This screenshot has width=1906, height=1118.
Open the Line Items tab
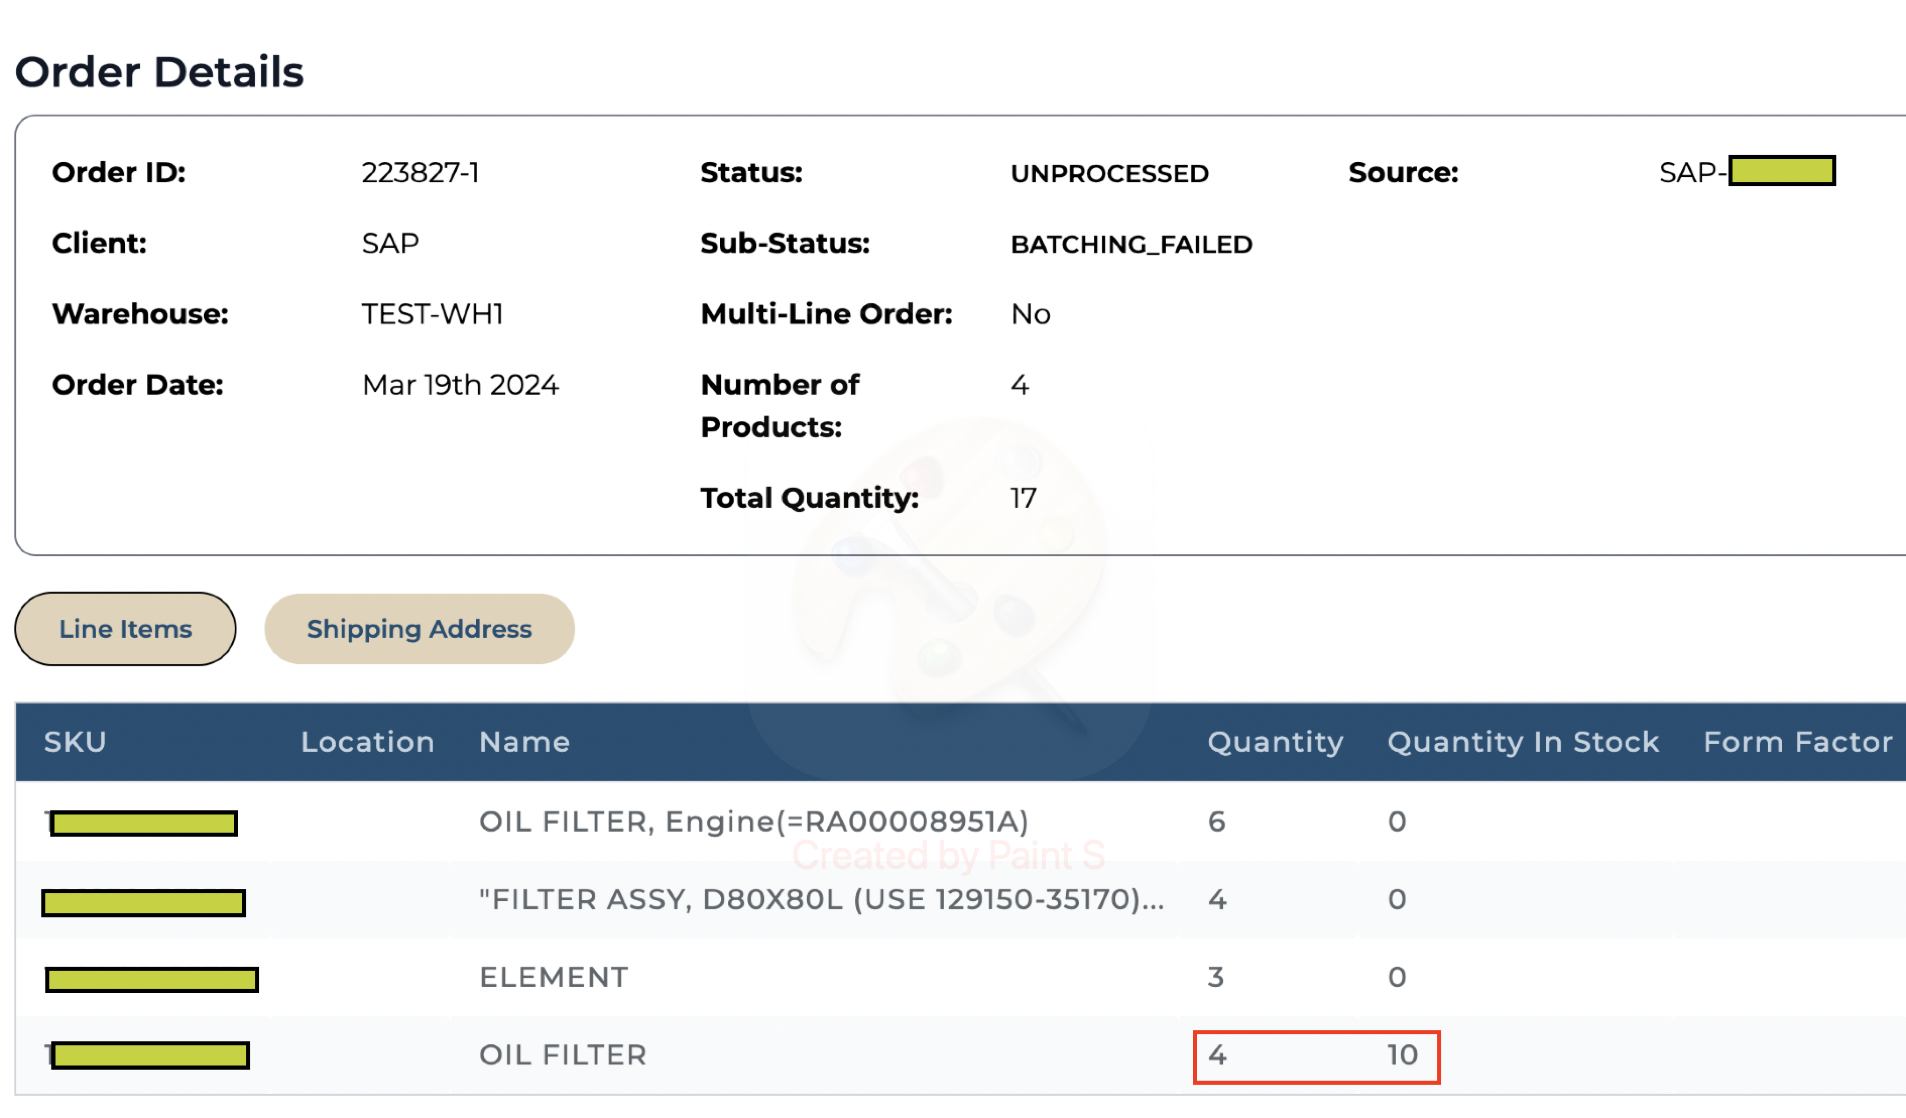tap(125, 629)
